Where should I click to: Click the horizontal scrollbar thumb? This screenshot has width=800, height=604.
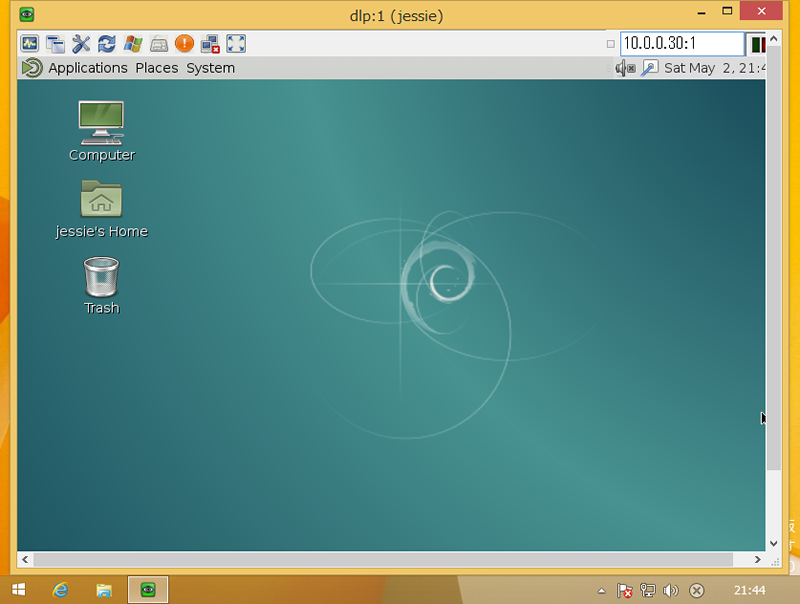pyautogui.click(x=383, y=560)
